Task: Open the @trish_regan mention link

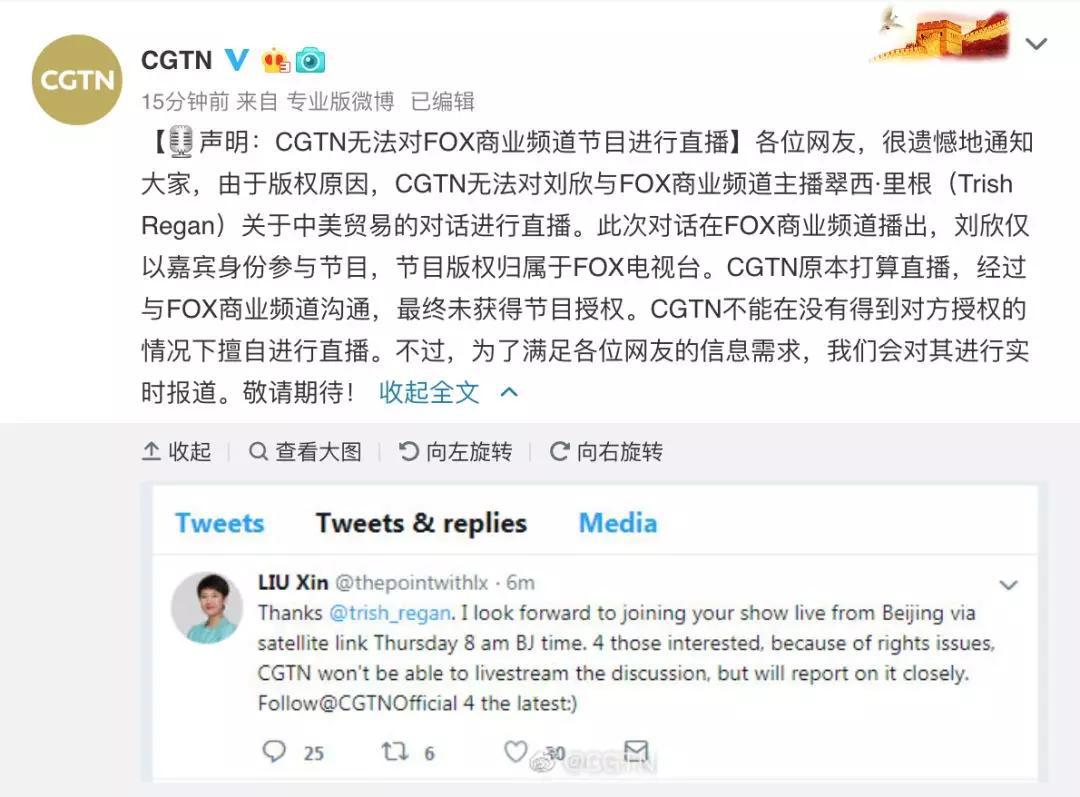Action: 391,613
